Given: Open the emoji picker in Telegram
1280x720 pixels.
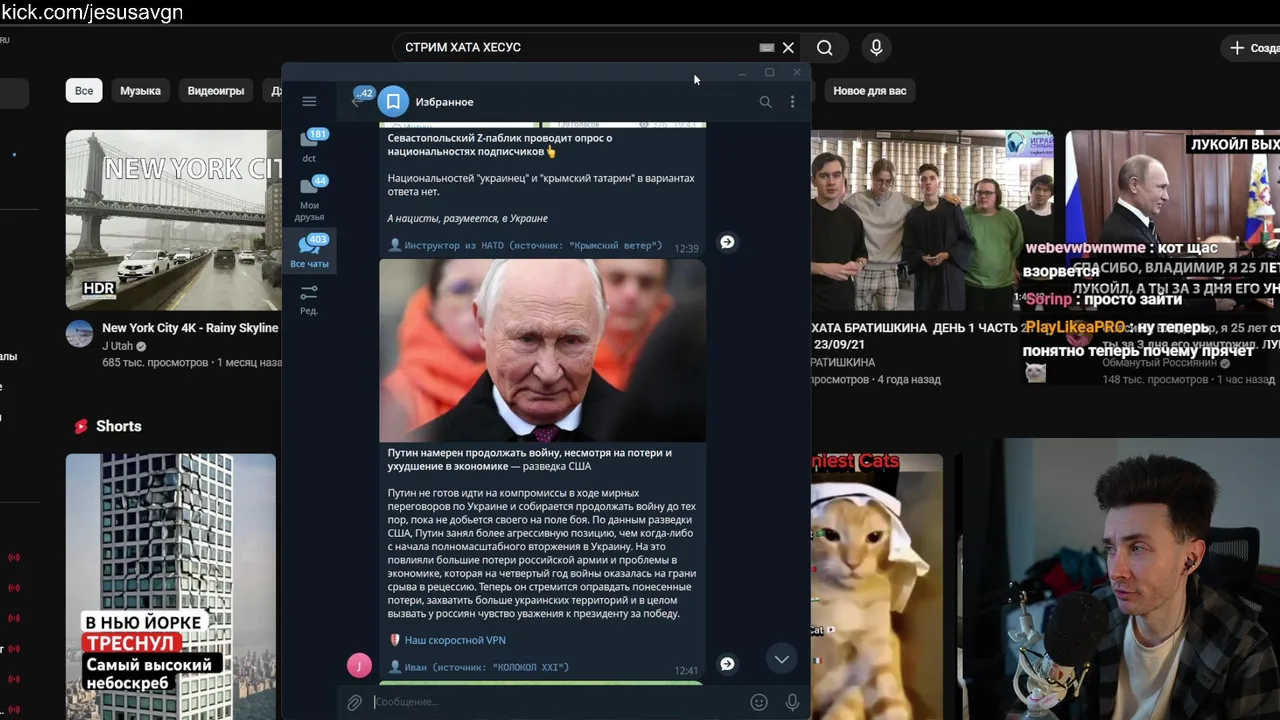Looking at the screenshot, I should (759, 702).
